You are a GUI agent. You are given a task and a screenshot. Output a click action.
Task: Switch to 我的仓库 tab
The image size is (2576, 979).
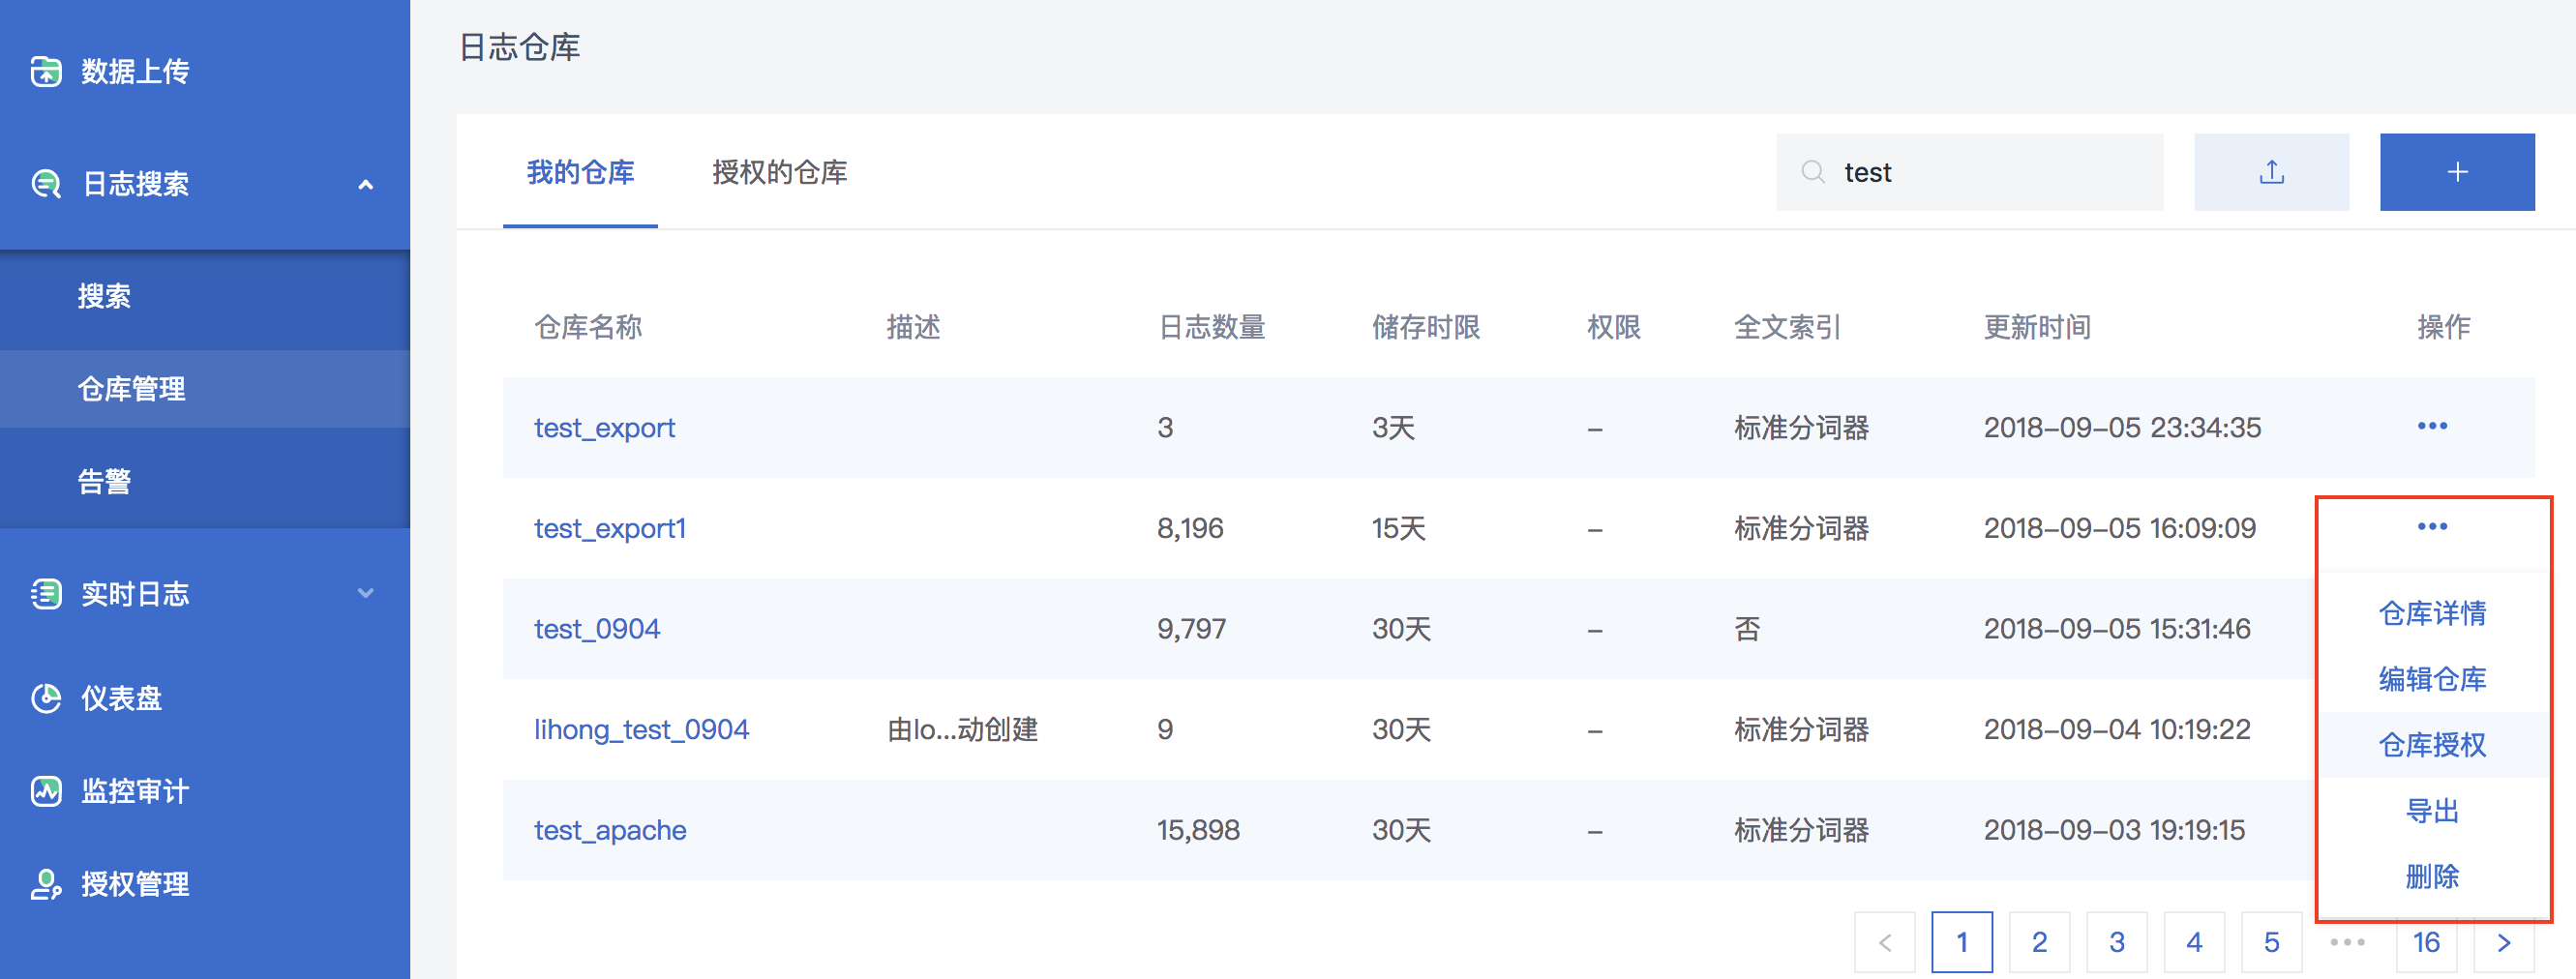click(580, 172)
